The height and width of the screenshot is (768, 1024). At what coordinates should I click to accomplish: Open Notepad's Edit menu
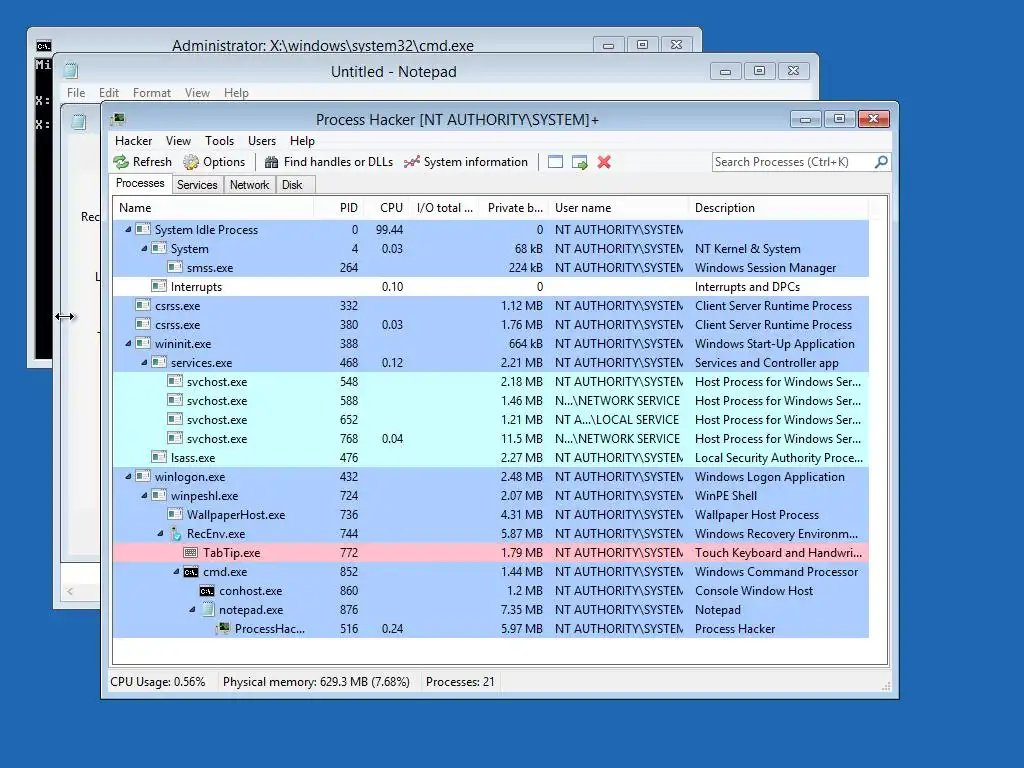(108, 93)
